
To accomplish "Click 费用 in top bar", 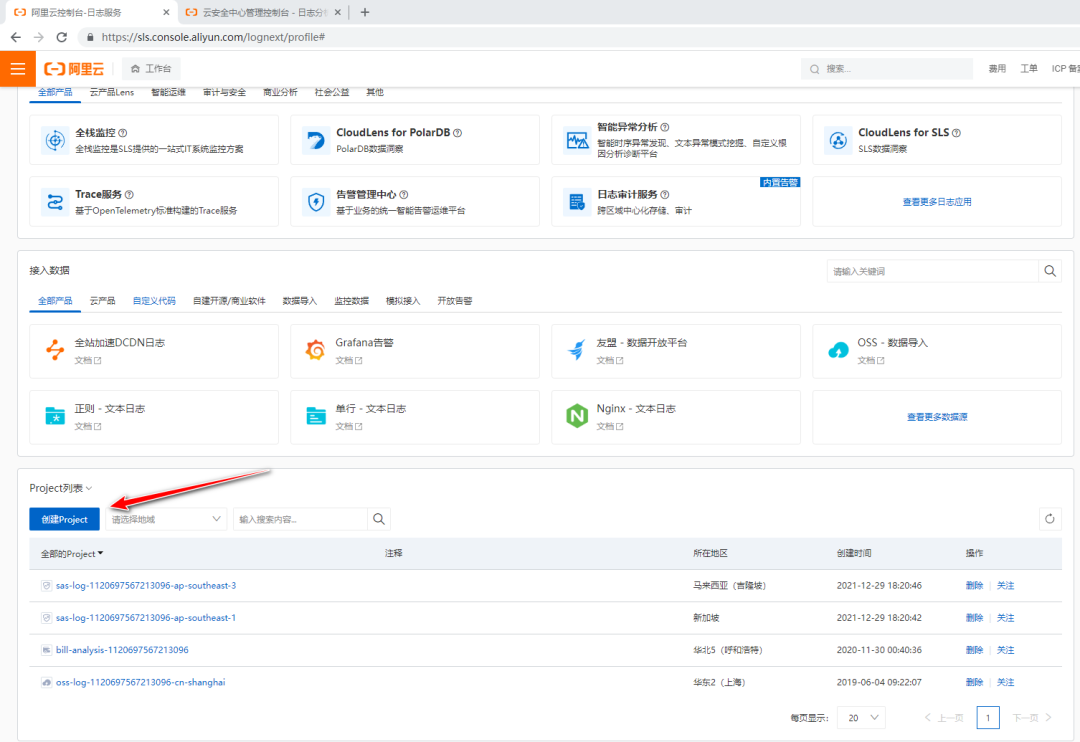I will (997, 68).
